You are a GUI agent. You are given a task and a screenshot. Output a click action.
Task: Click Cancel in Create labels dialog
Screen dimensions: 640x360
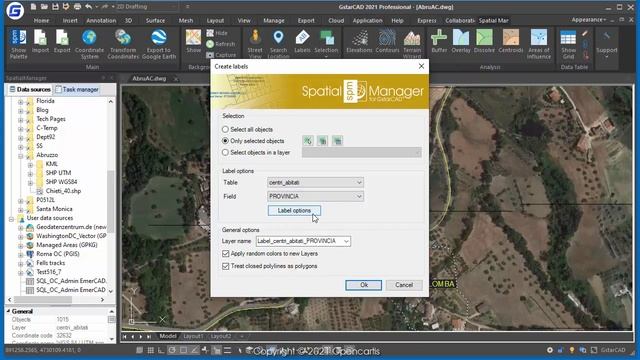[404, 285]
